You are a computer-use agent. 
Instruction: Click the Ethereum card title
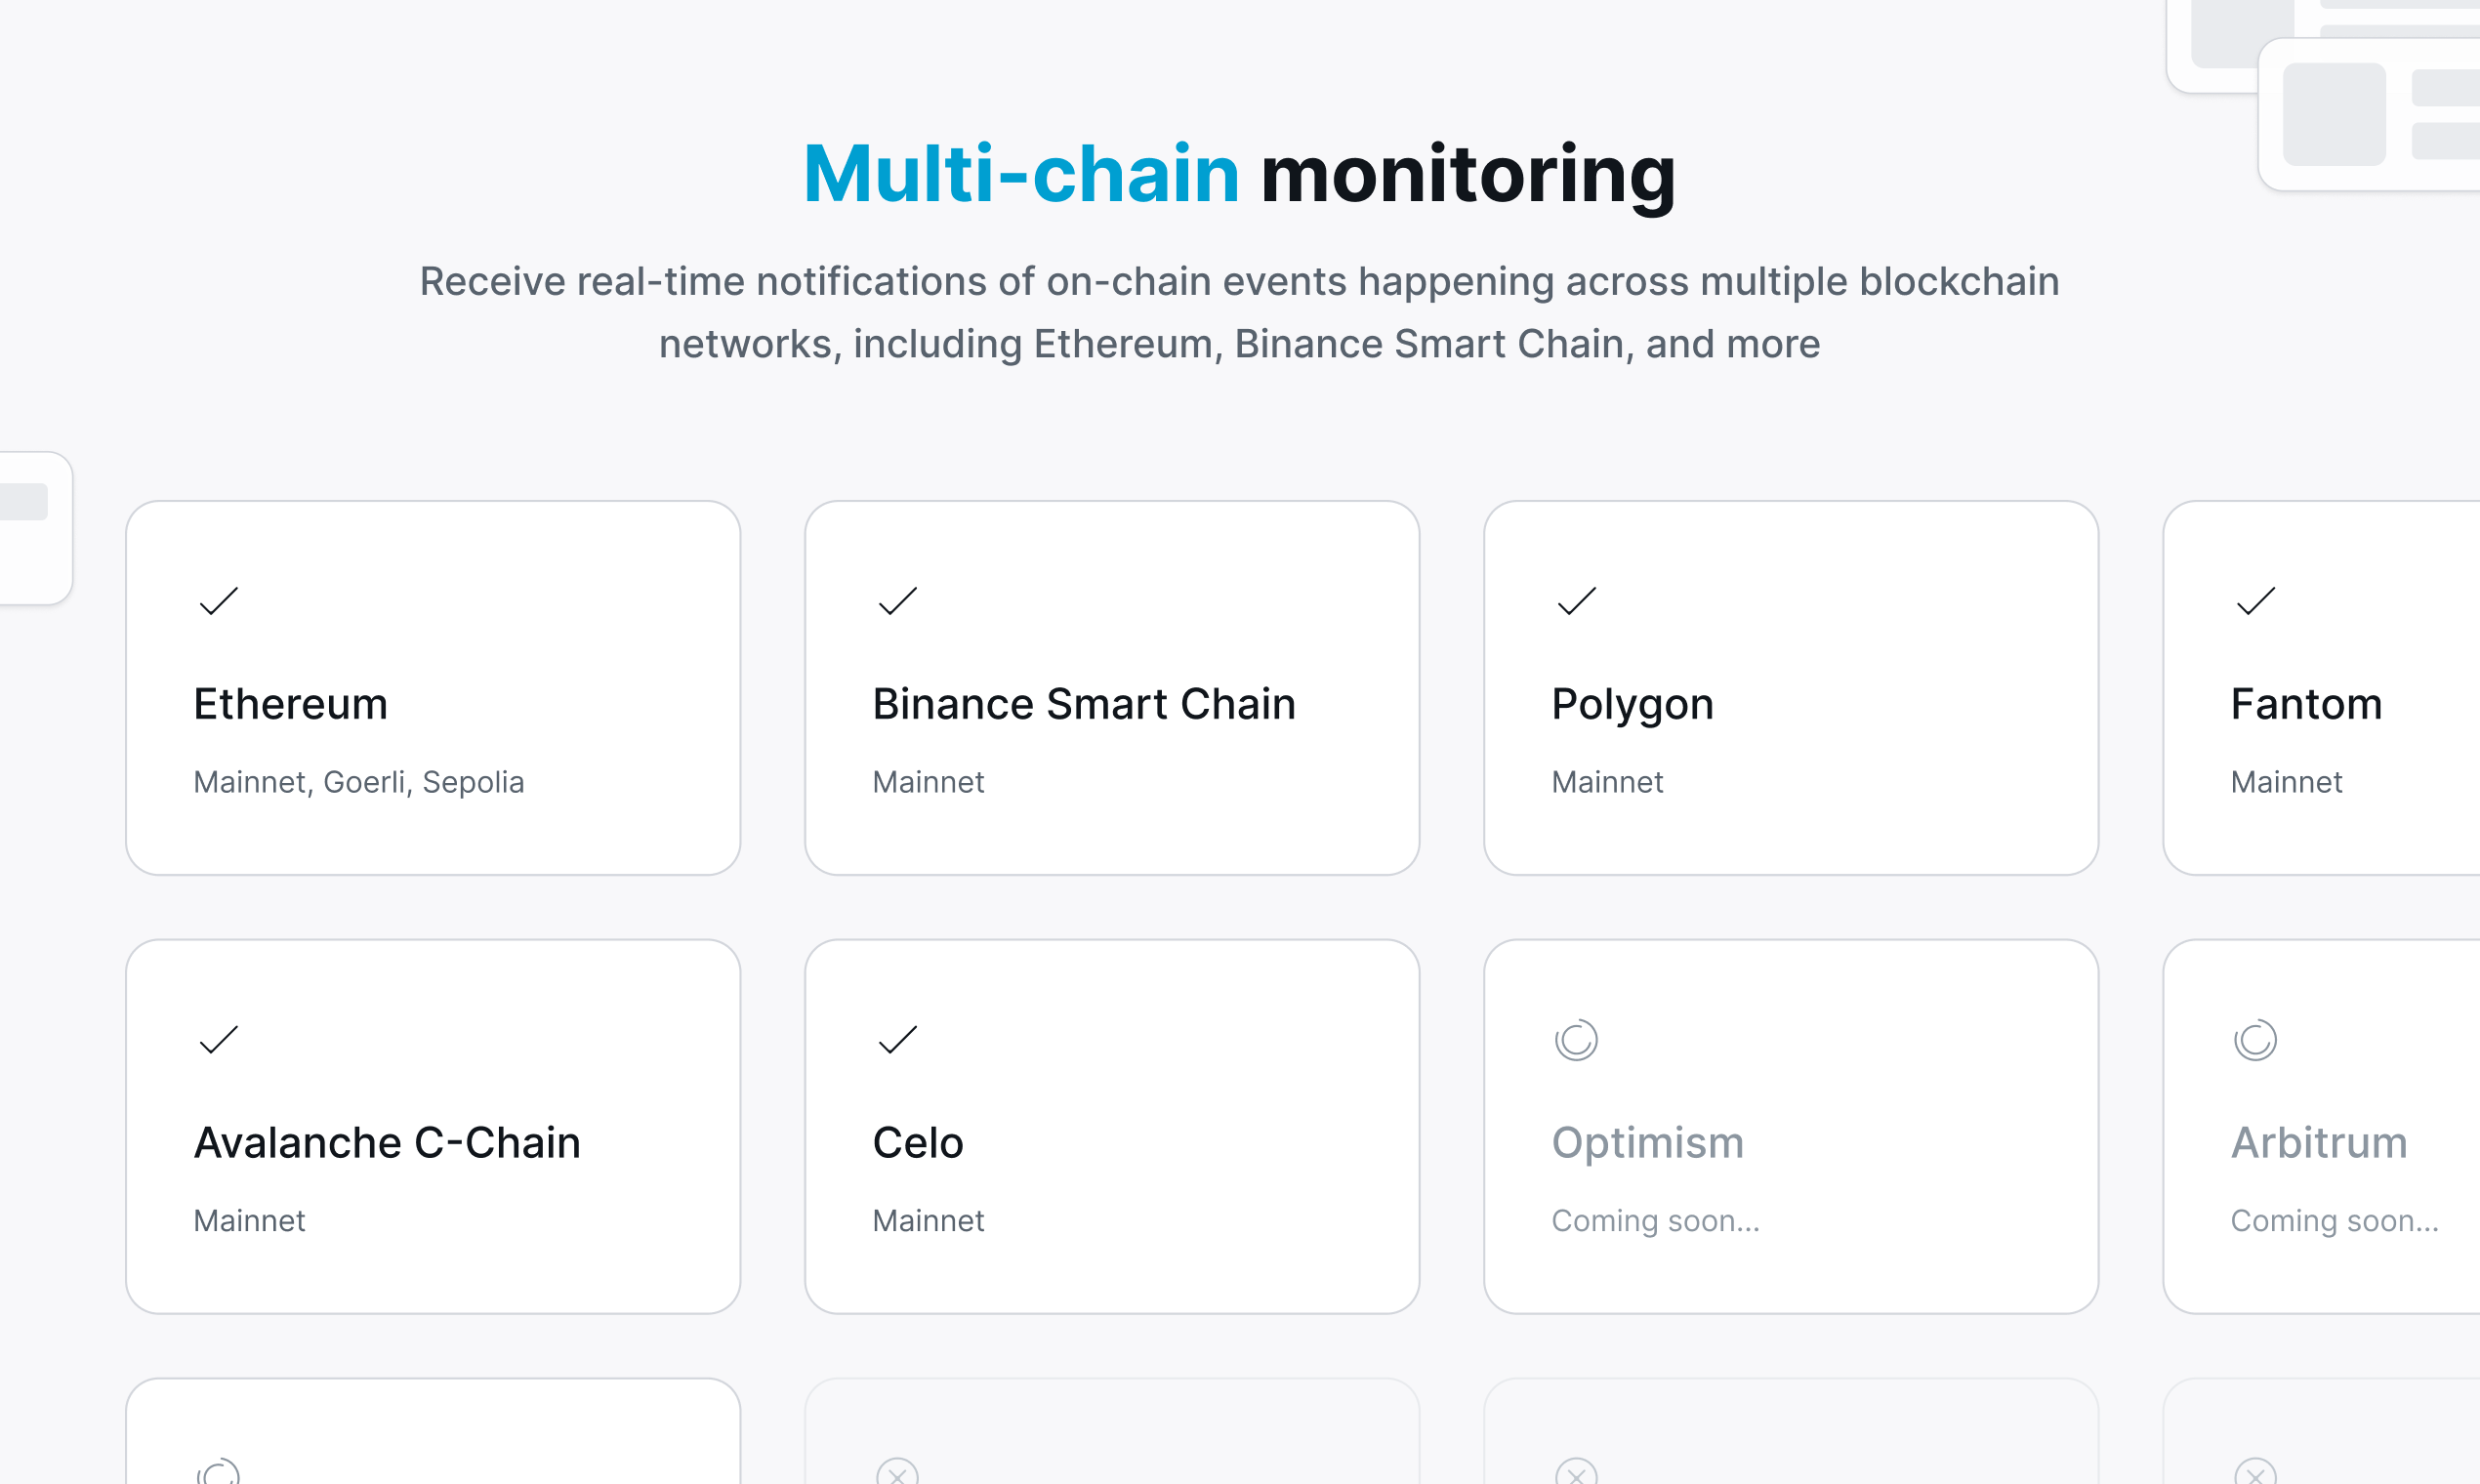pyautogui.click(x=290, y=704)
